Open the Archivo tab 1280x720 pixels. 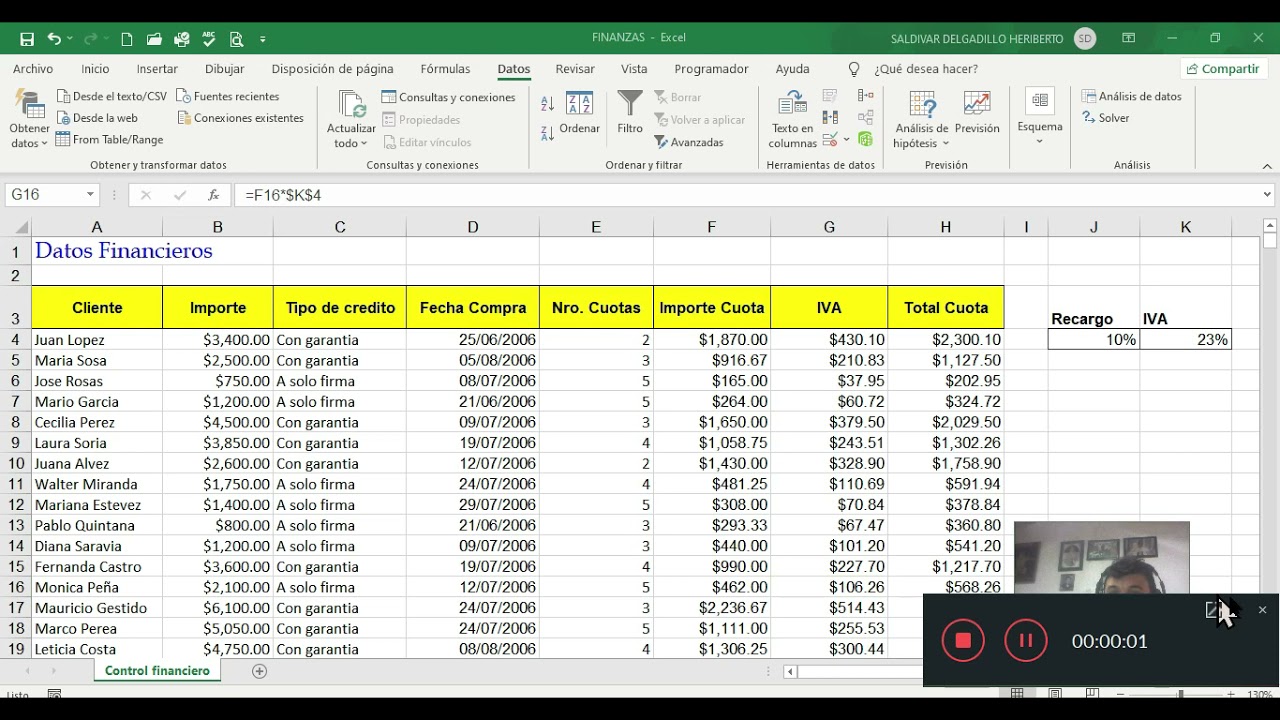pos(33,69)
